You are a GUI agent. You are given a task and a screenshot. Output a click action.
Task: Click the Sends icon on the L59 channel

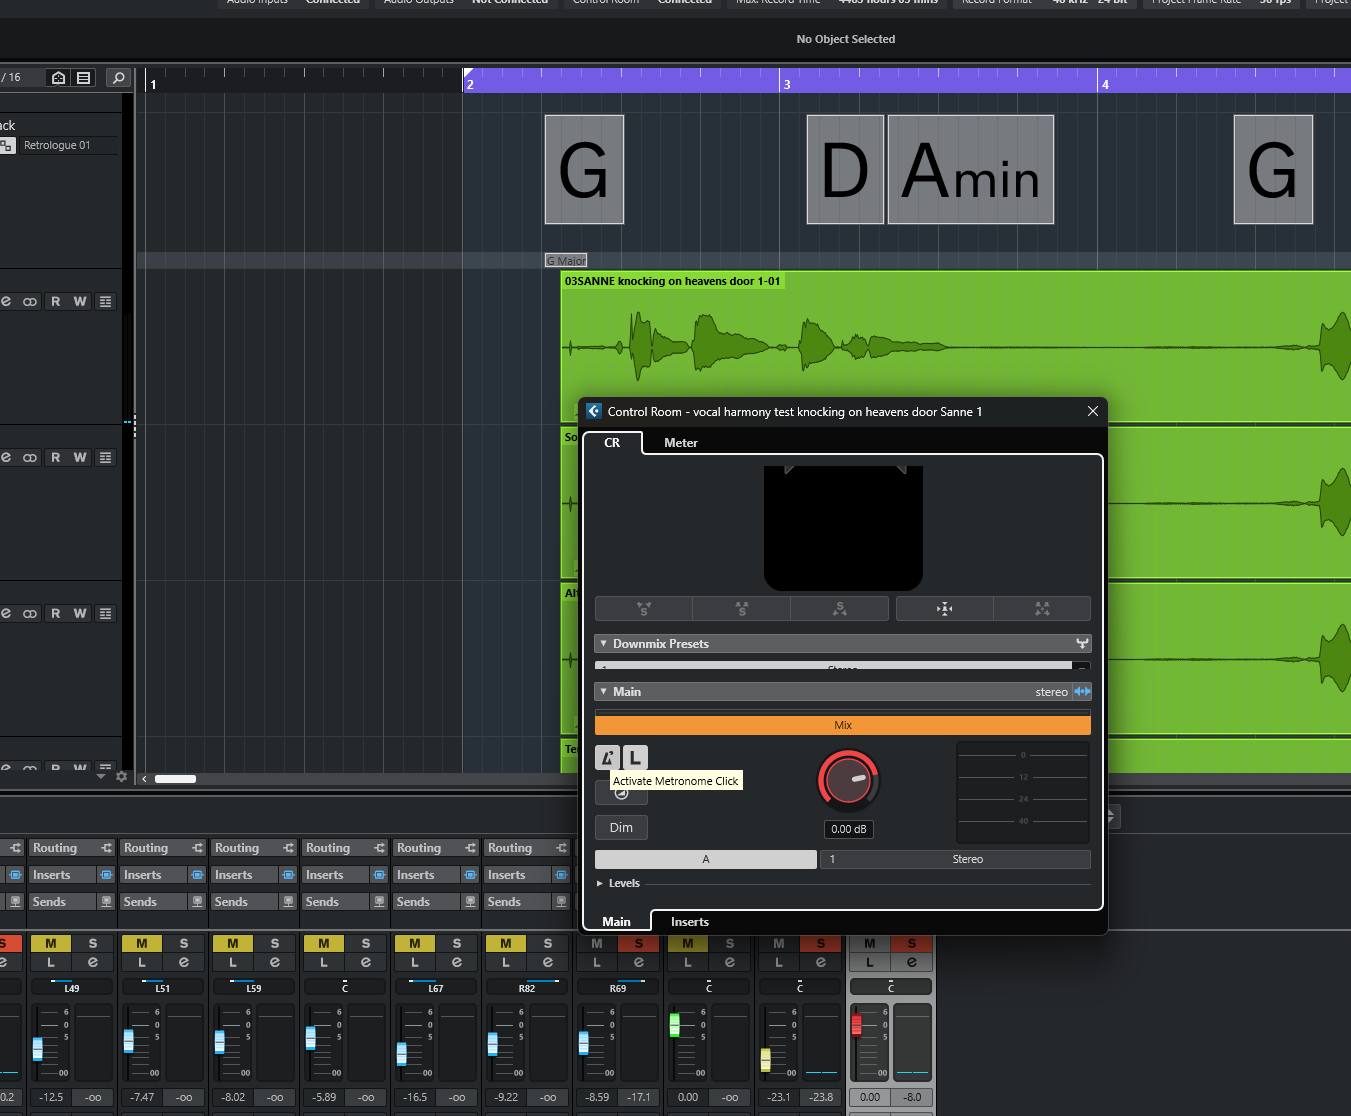(288, 902)
